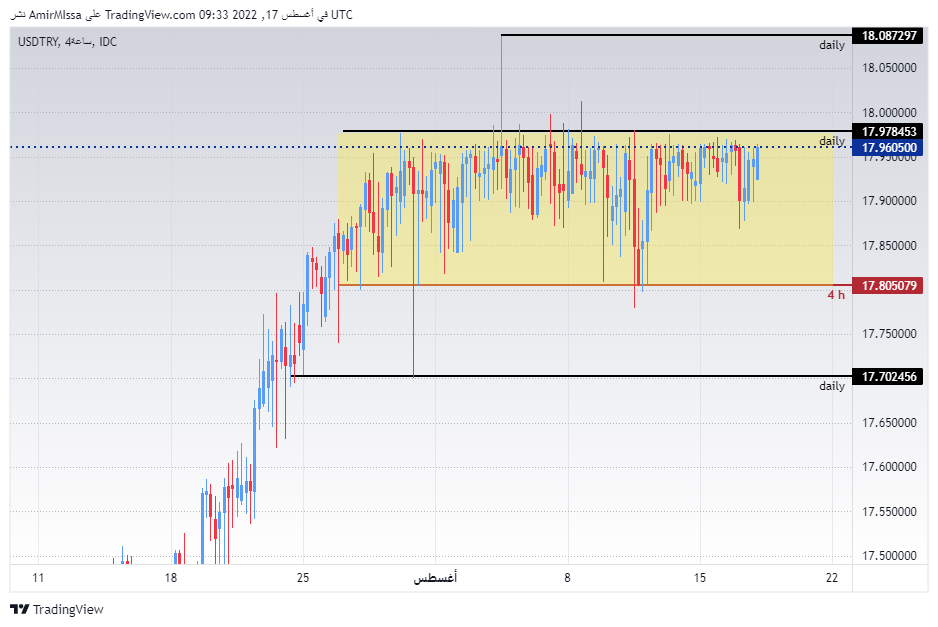Click the TradingView logo

coord(57,609)
